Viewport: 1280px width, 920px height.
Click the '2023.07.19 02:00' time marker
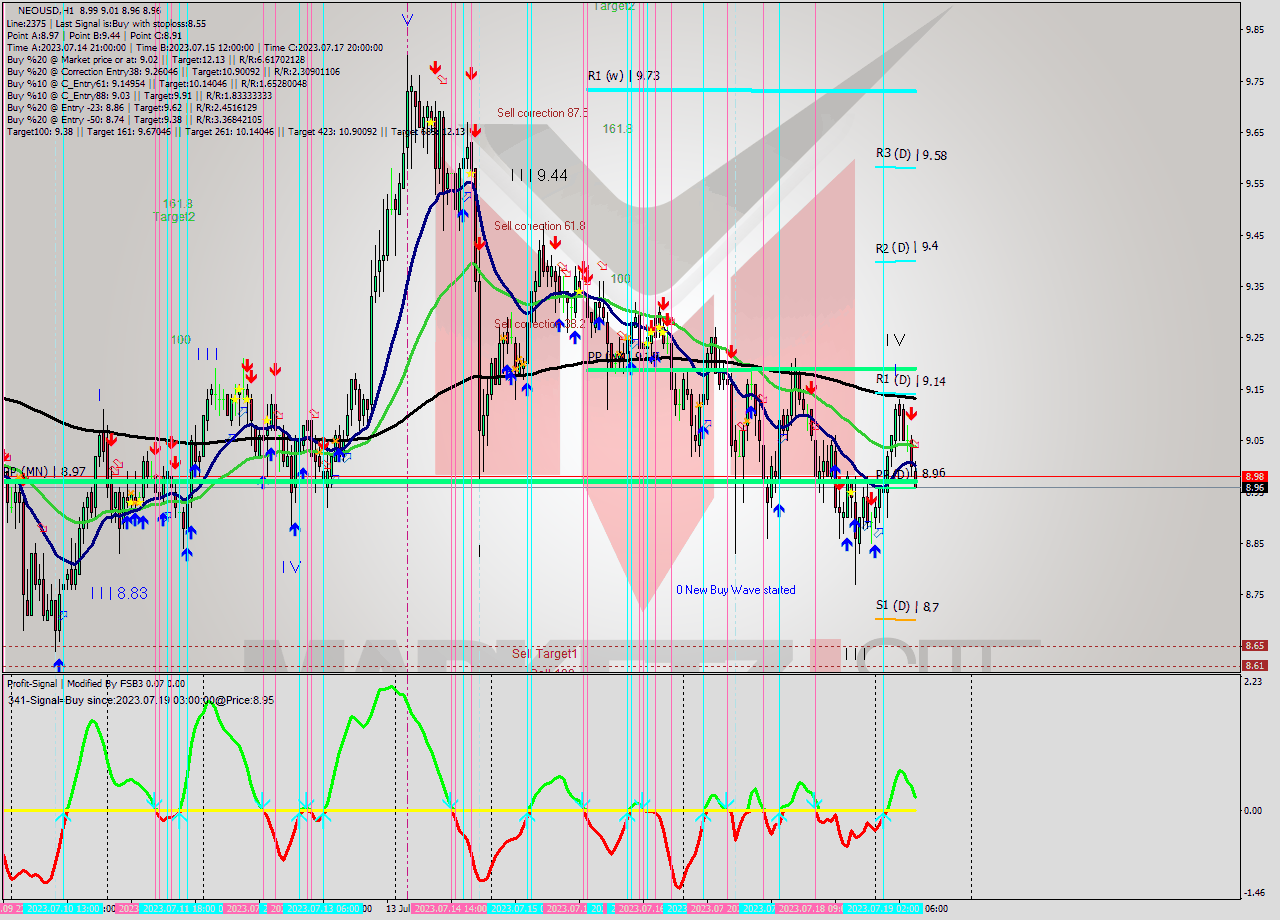click(882, 909)
